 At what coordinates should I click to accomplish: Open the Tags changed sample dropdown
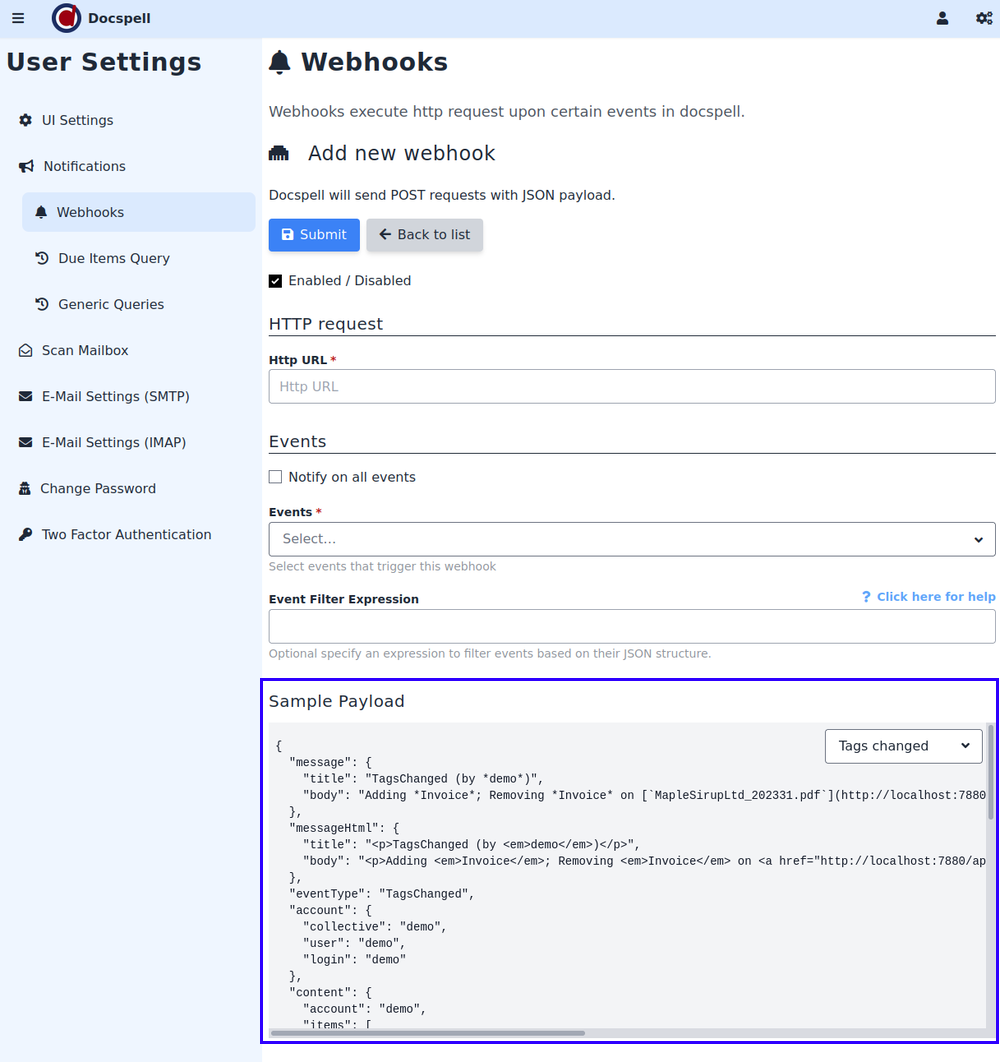pyautogui.click(x=903, y=746)
